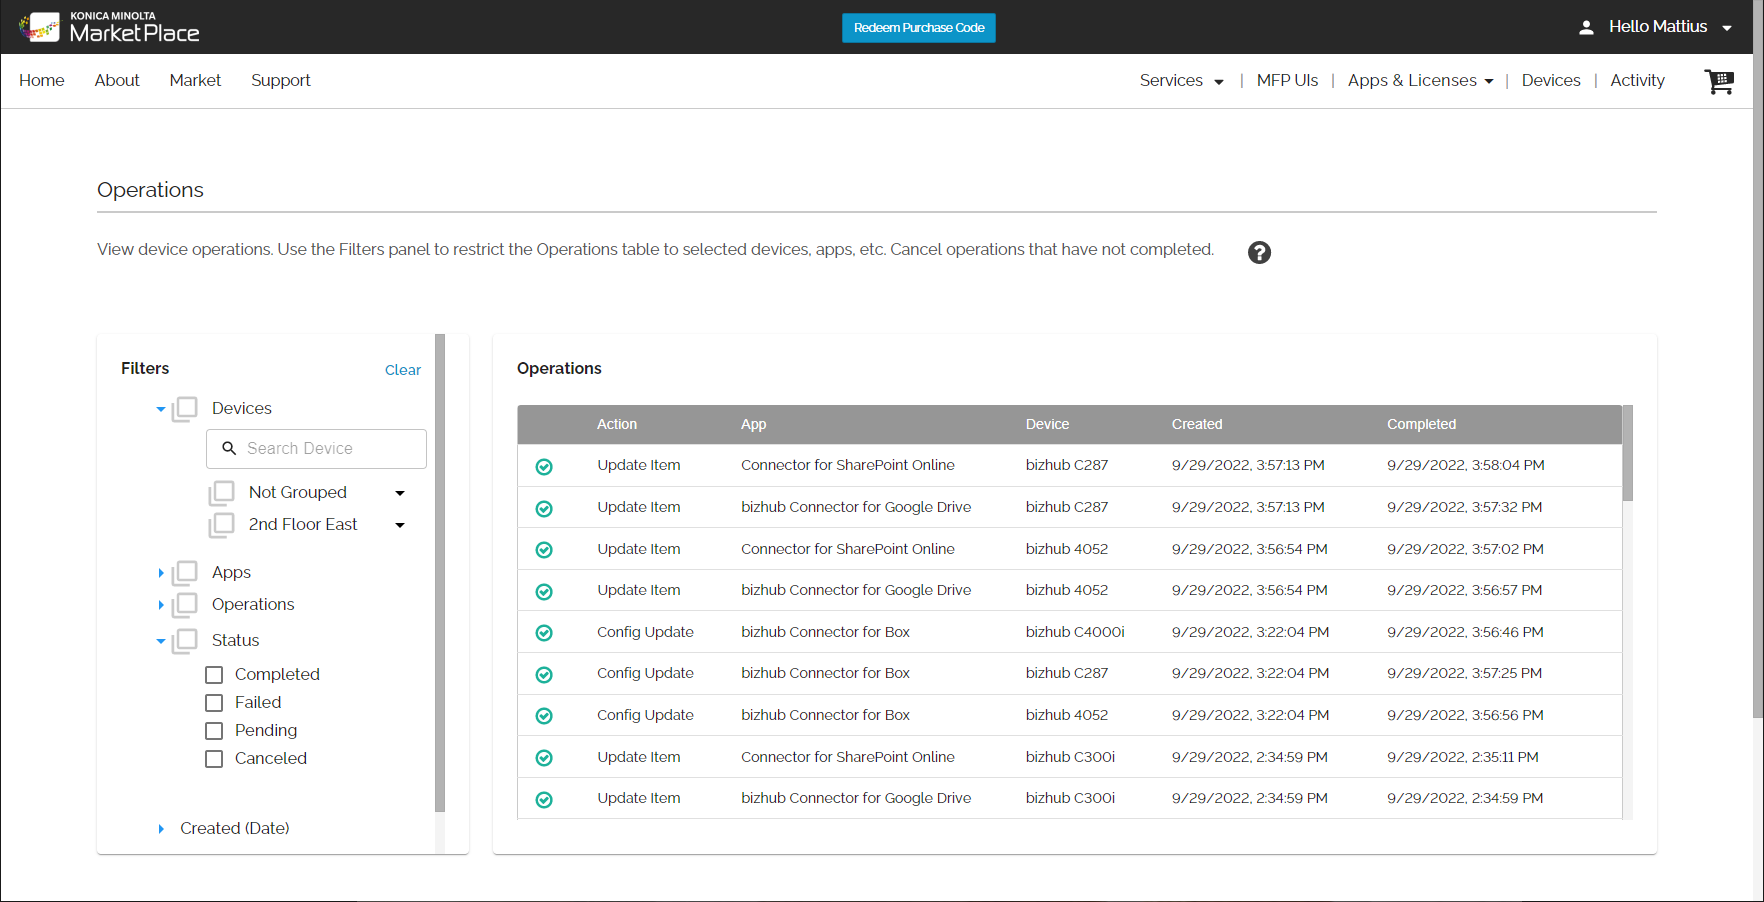
Task: Check the Failed status checkbox
Action: point(213,702)
